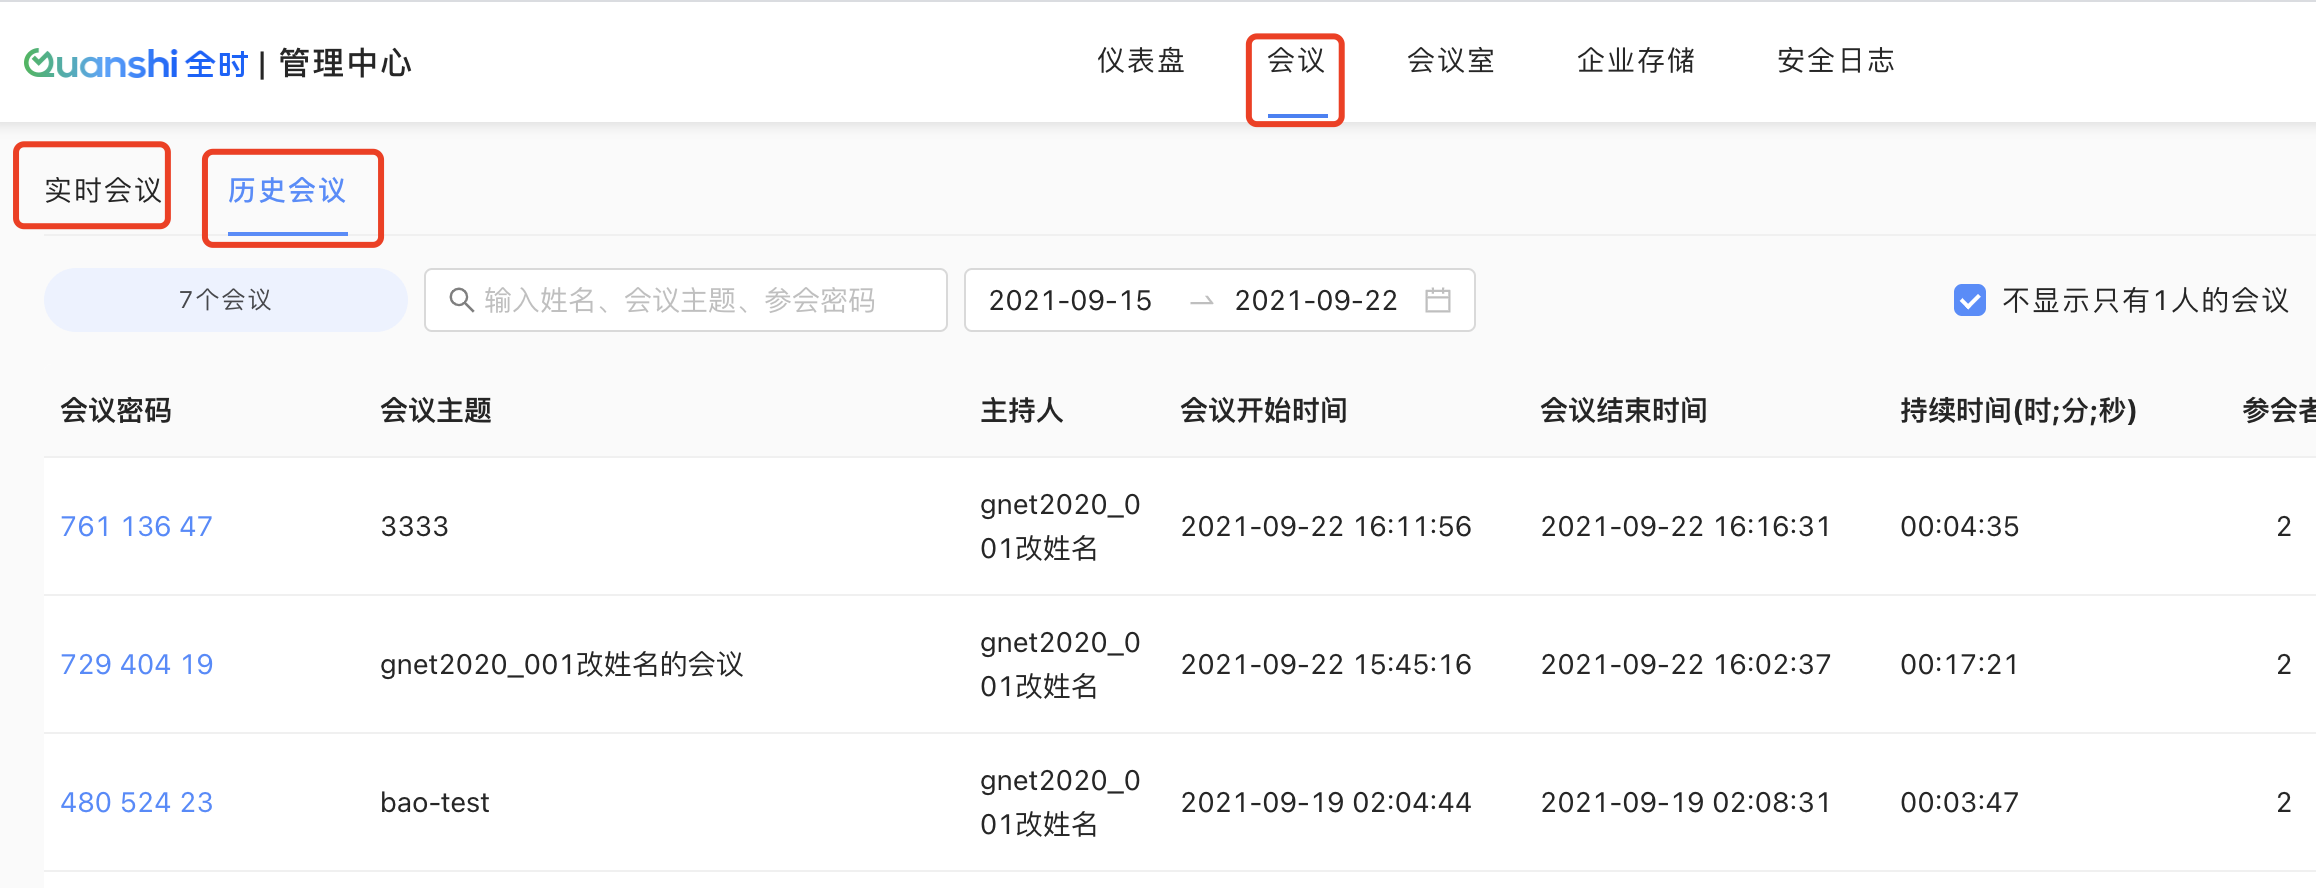Switch to the 安全日志 tab
This screenshot has height=888, width=2316.
click(x=1835, y=61)
